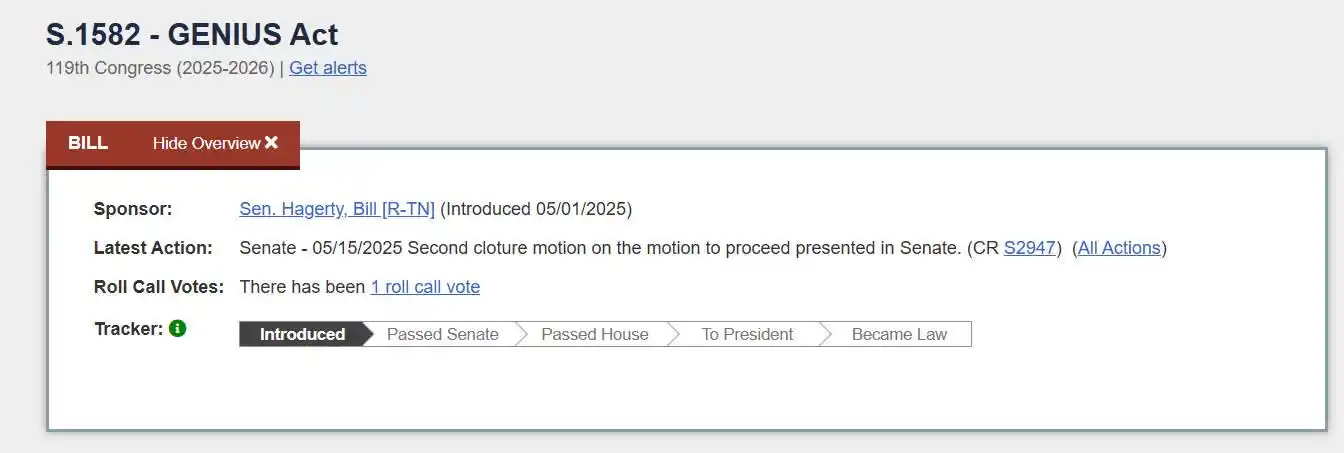1344x453 pixels.
Task: Select the BILL tab
Action: [88, 143]
